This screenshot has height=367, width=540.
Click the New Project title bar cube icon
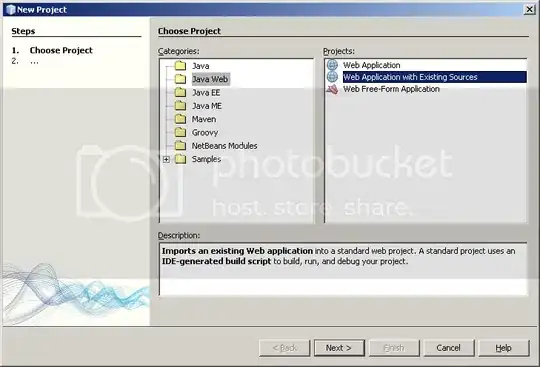(x=11, y=9)
